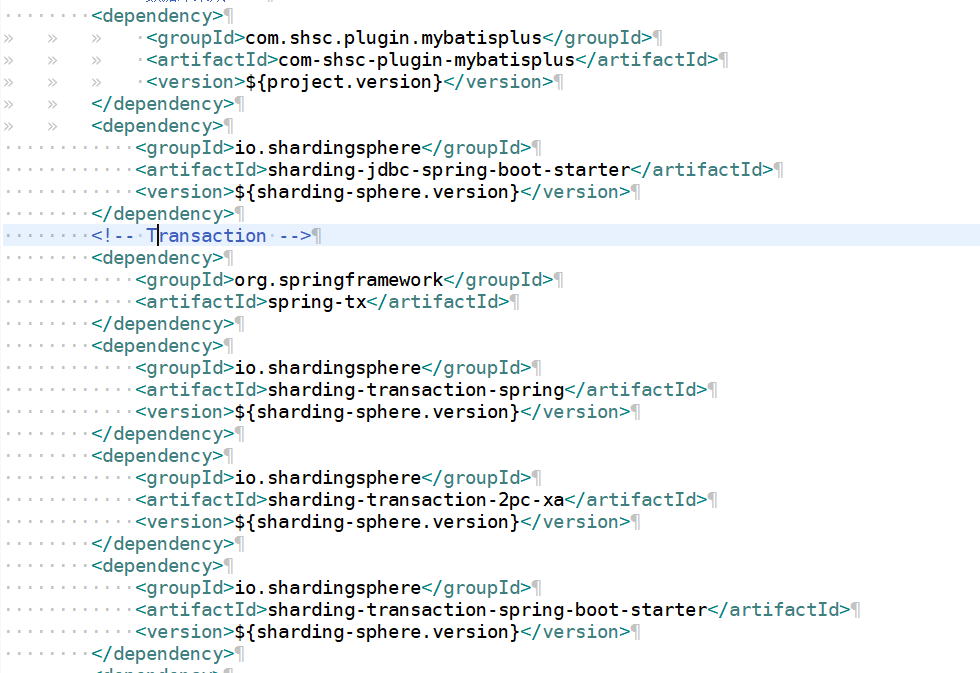This screenshot has height=673, width=980.
Task: Click io.shardingsphere groupId above sharding-transaction-spring-boot-starter
Action: click(328, 588)
